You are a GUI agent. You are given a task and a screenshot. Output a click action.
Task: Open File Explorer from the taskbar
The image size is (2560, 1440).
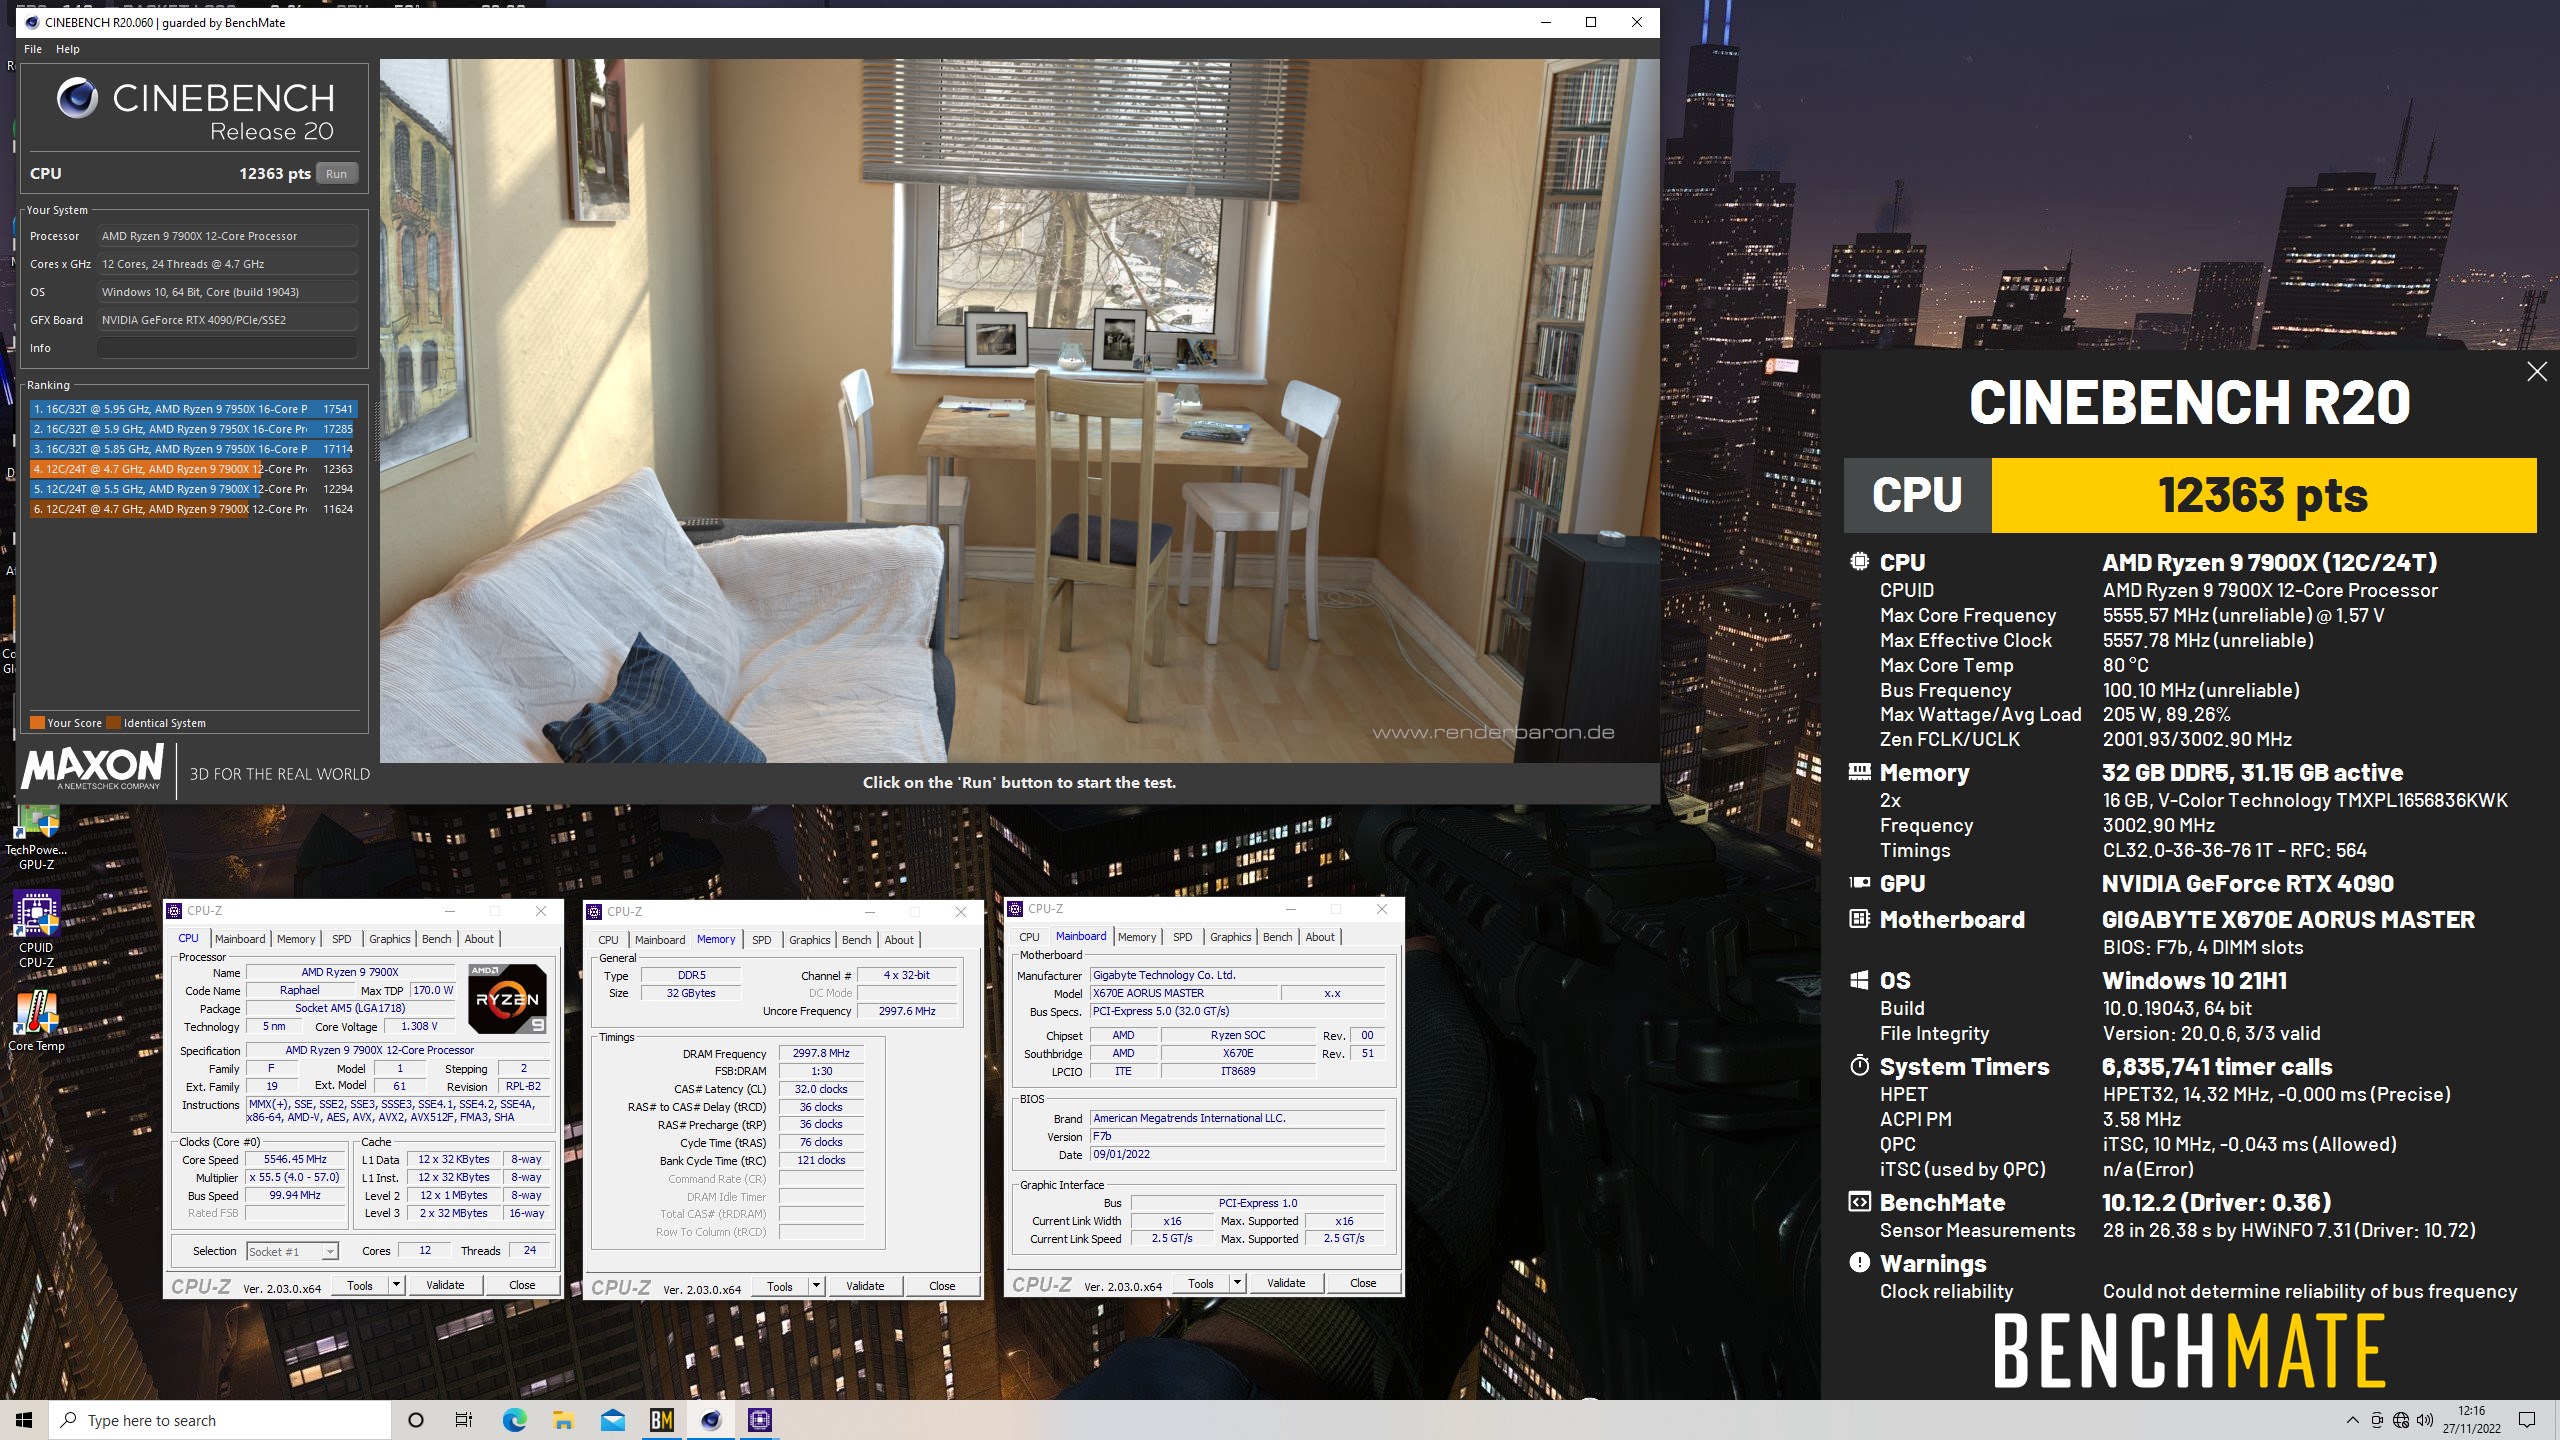[x=563, y=1420]
